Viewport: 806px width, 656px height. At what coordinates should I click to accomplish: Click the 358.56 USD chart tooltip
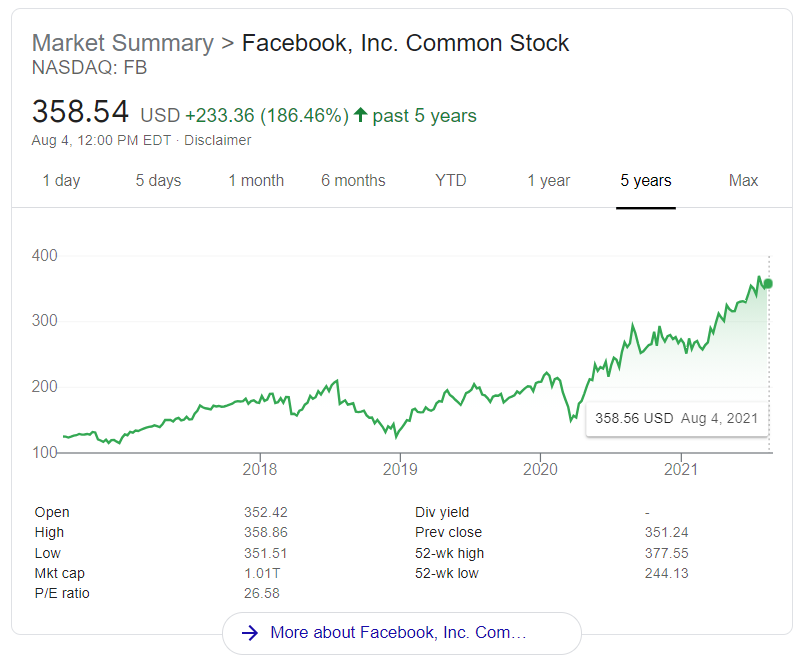coord(676,418)
